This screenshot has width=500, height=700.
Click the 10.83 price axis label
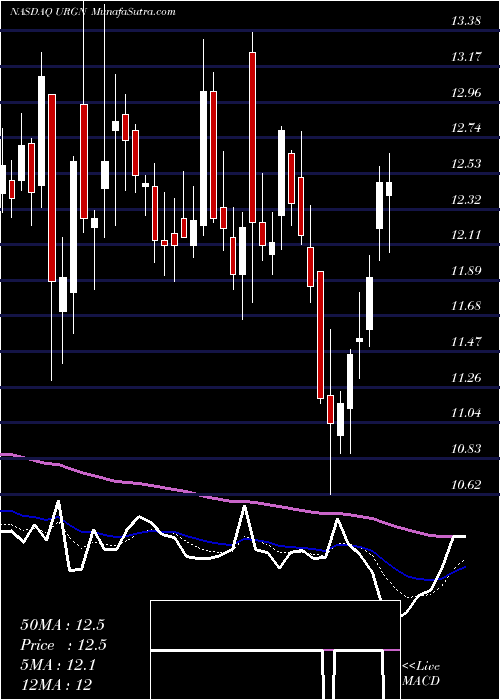click(467, 449)
